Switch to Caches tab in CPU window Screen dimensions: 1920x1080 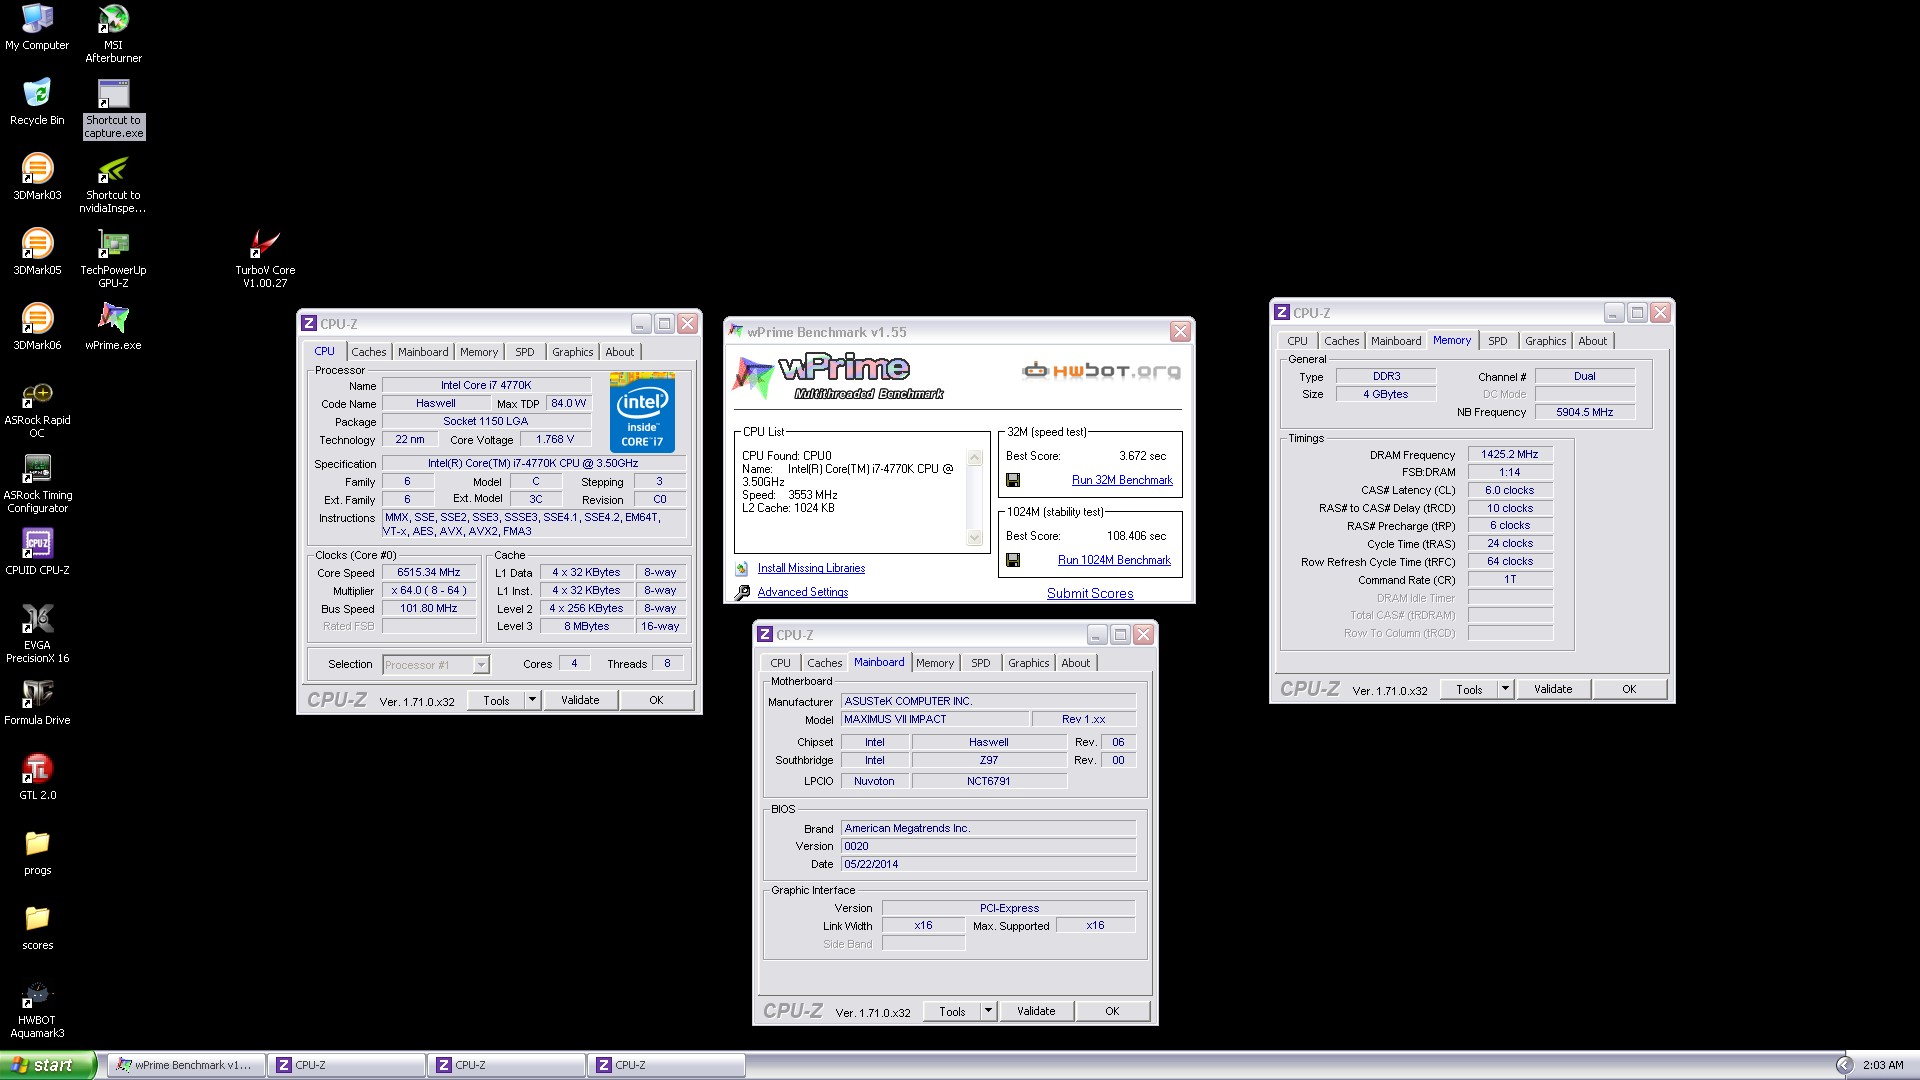(368, 352)
